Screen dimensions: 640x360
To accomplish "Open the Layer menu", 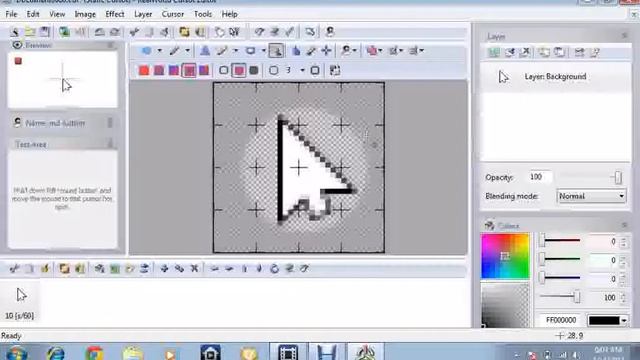I will 143,14.
